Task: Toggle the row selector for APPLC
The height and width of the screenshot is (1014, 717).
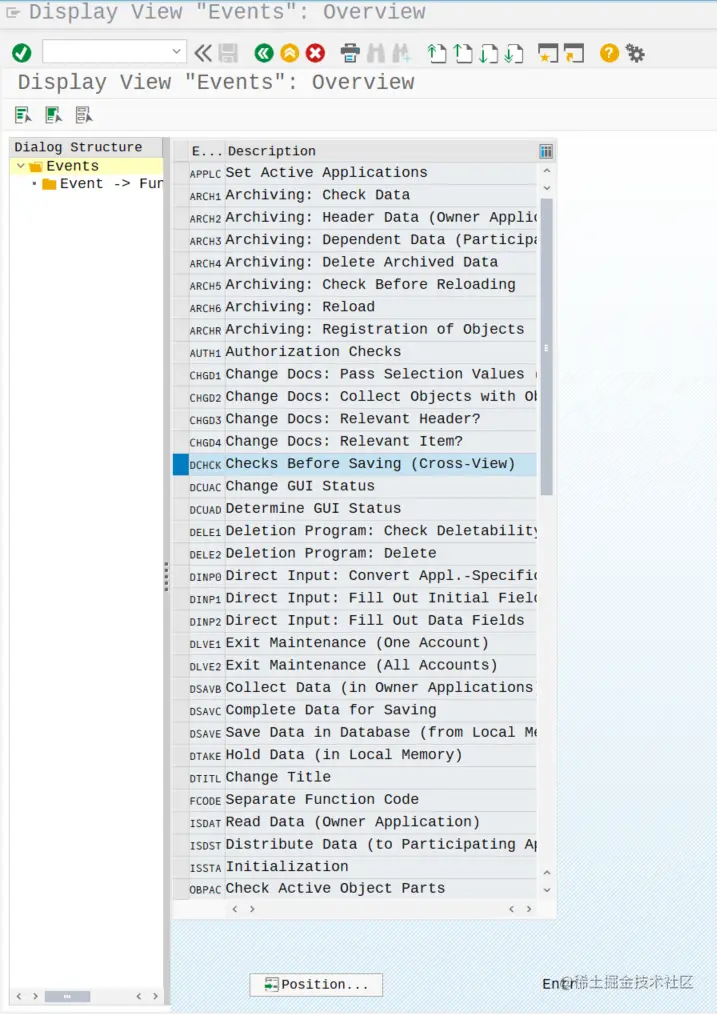Action: tap(180, 173)
